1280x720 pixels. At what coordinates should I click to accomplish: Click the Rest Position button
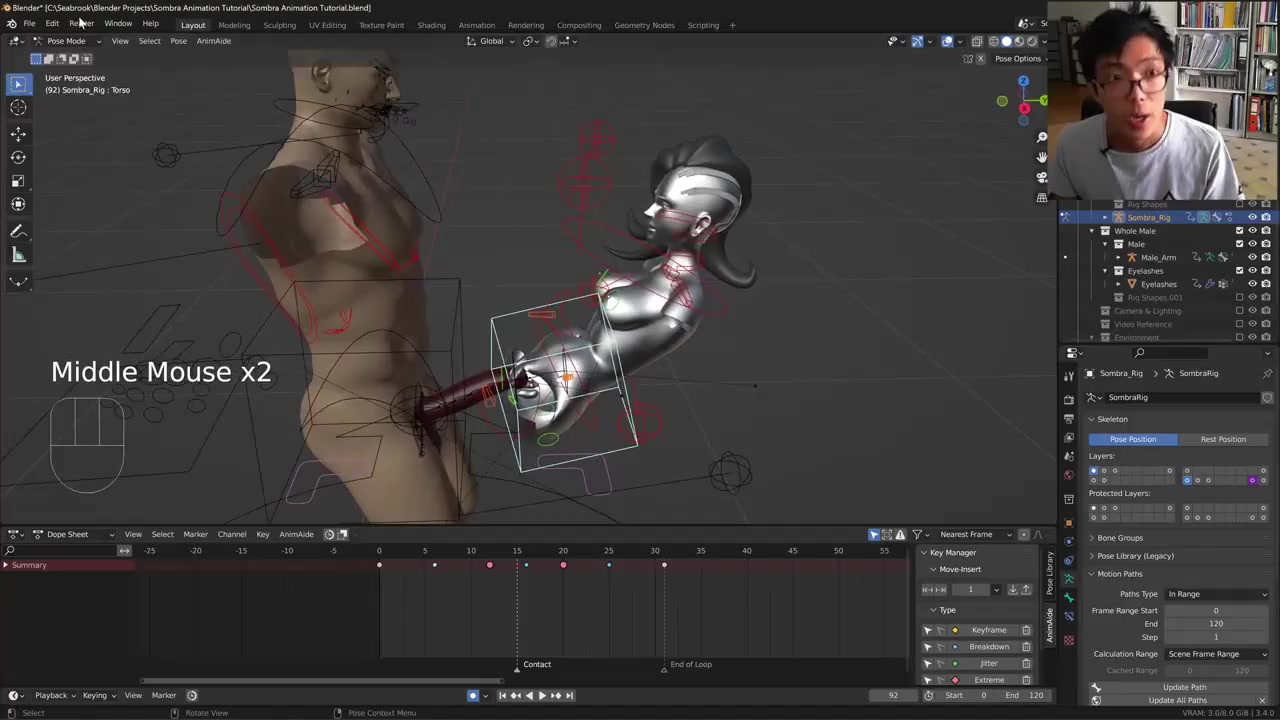click(x=1222, y=439)
